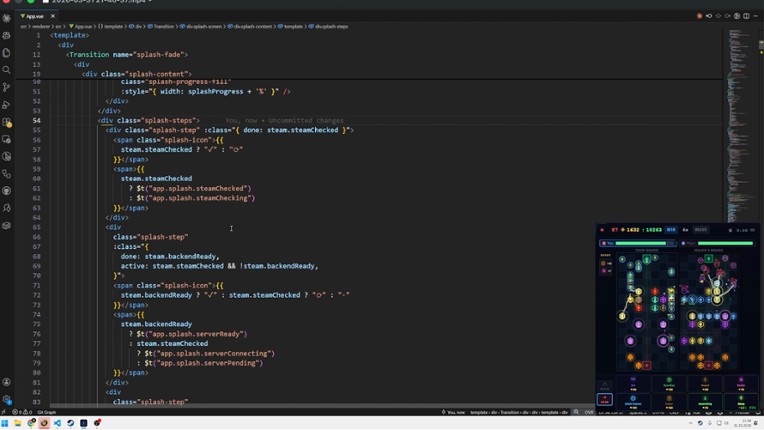Open the Search view in sidebar

pyautogui.click(x=7, y=70)
